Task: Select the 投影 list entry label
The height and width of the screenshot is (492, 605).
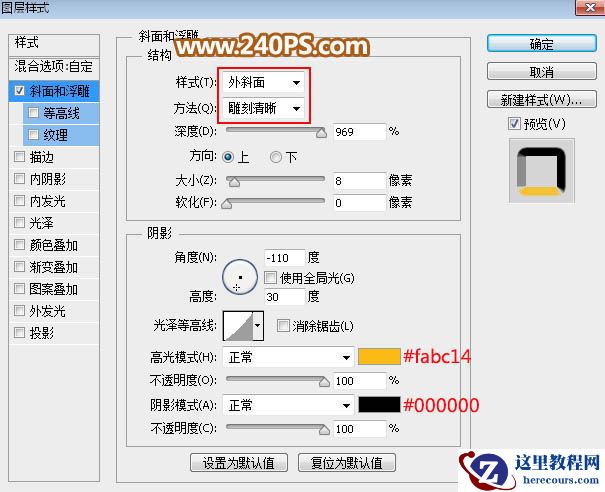Action: (x=42, y=333)
